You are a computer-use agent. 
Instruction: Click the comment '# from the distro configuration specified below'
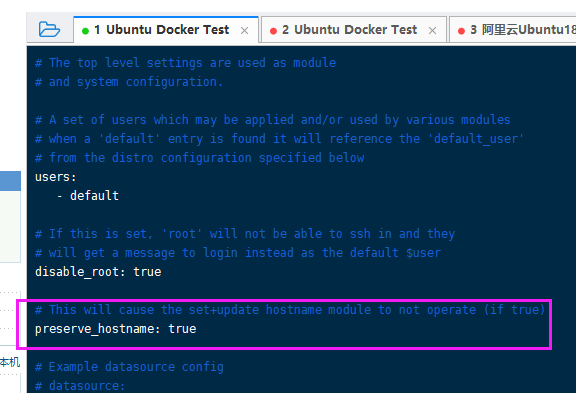[199, 158]
